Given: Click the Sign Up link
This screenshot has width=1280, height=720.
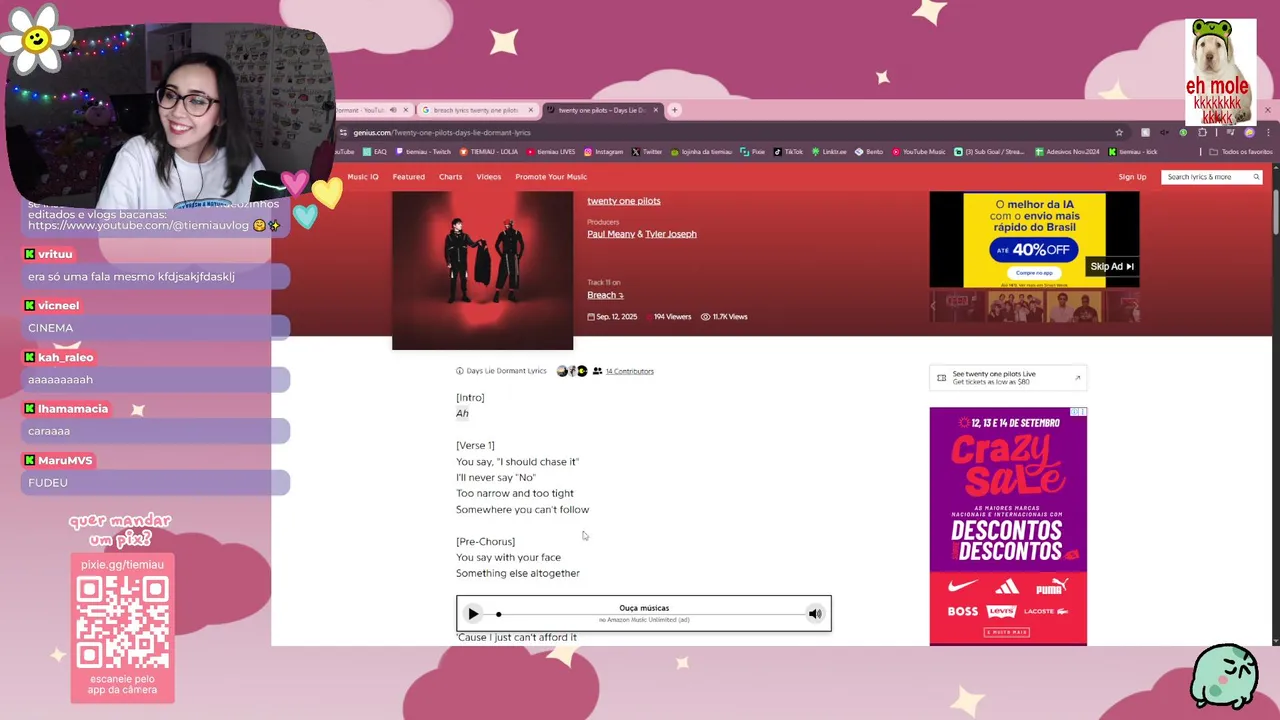Looking at the screenshot, I should click(1132, 177).
